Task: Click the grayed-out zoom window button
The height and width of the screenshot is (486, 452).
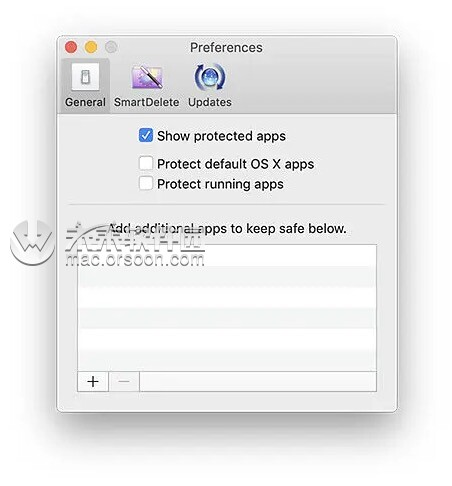Action: click(111, 47)
